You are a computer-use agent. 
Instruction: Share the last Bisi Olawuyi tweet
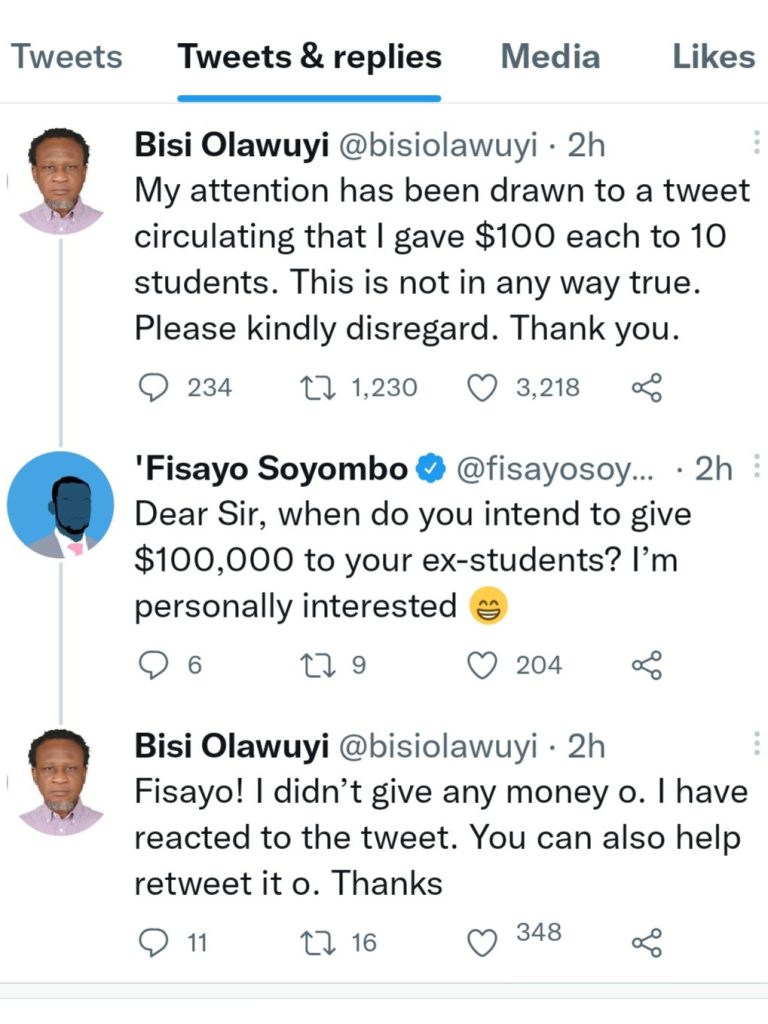coord(647,941)
